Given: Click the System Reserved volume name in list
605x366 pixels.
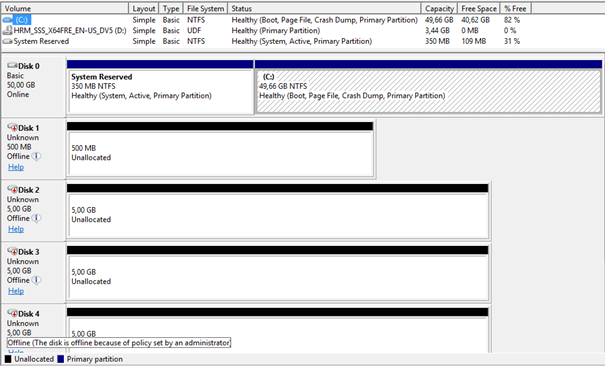Looking at the screenshot, I should tap(41, 41).
